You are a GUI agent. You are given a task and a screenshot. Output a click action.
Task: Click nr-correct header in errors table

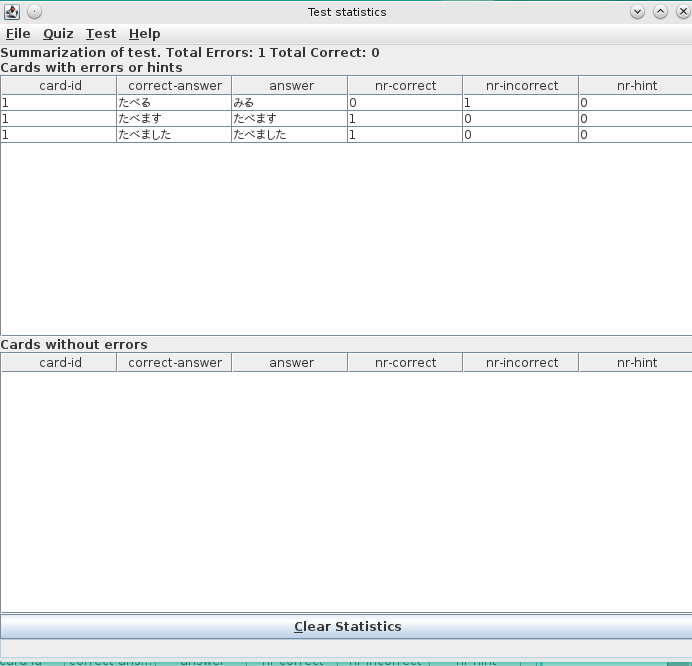(x=405, y=85)
